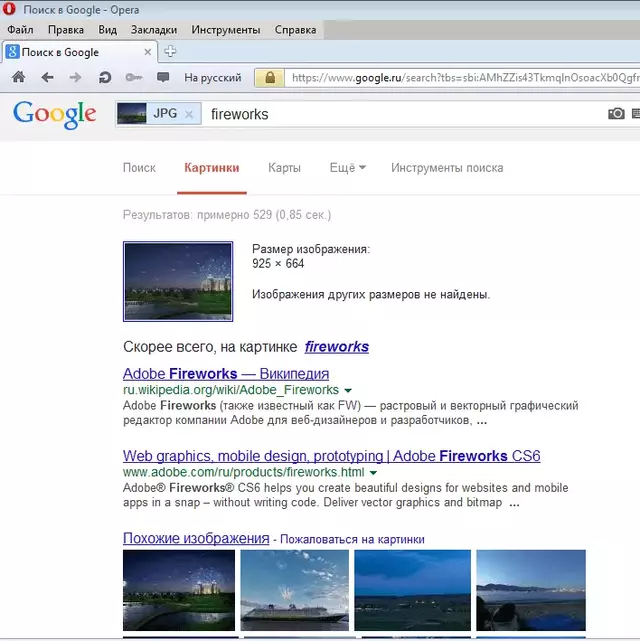Open the Правка menu
The image size is (640, 641).
66,30
